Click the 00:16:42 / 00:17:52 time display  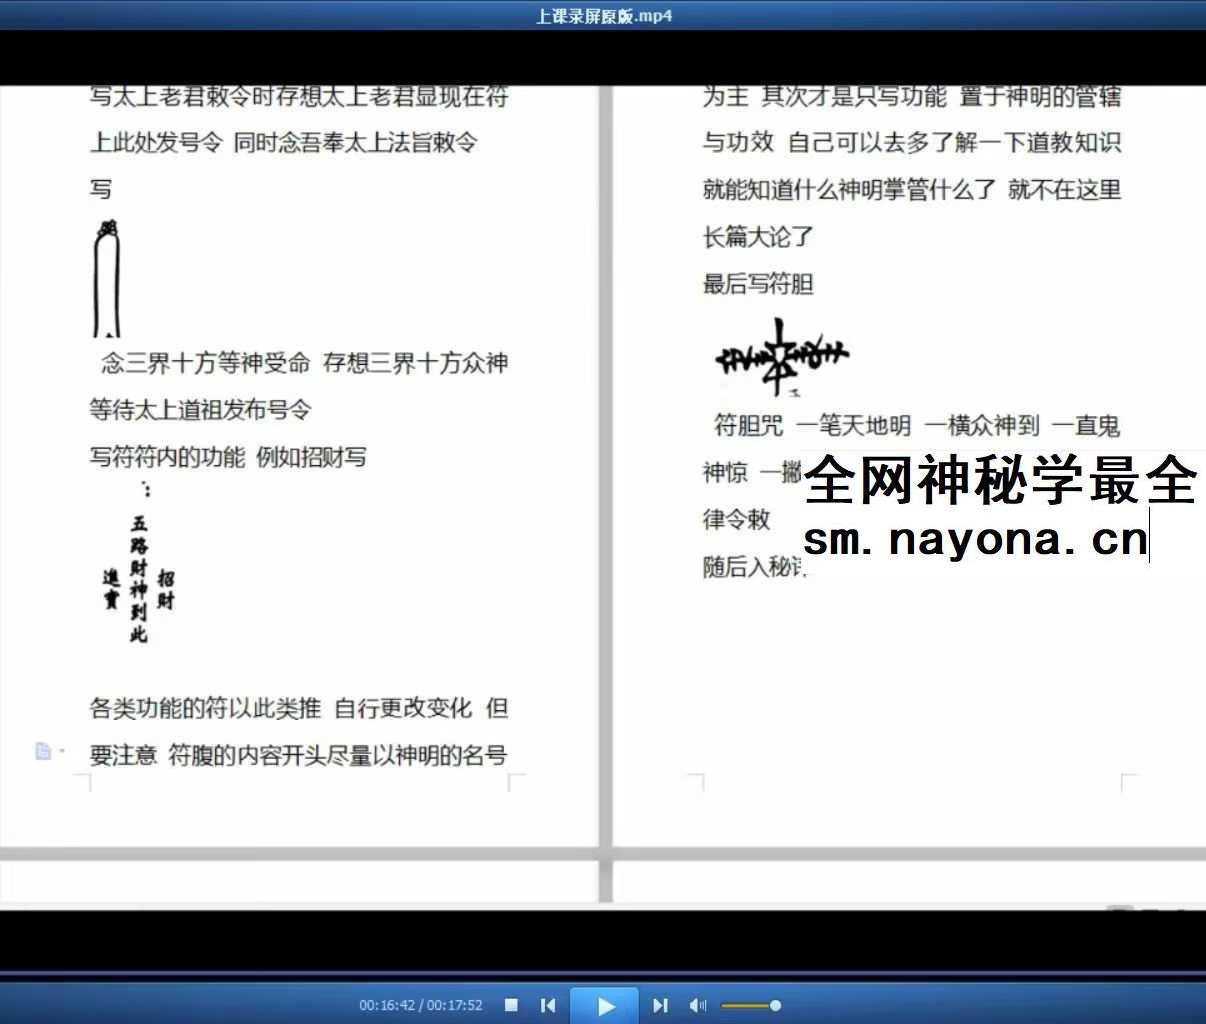(421, 1005)
